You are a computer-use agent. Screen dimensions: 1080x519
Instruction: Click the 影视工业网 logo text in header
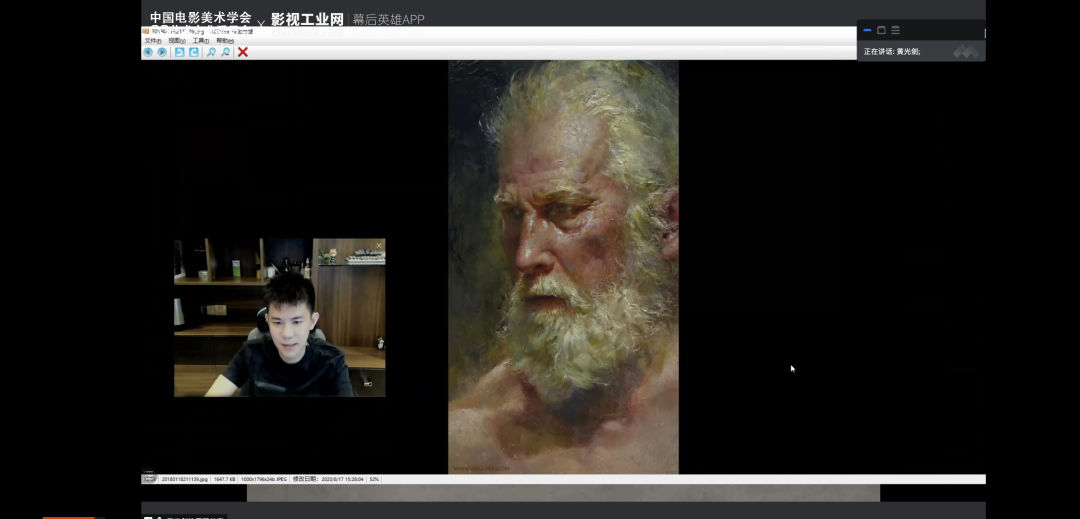pyautogui.click(x=307, y=19)
